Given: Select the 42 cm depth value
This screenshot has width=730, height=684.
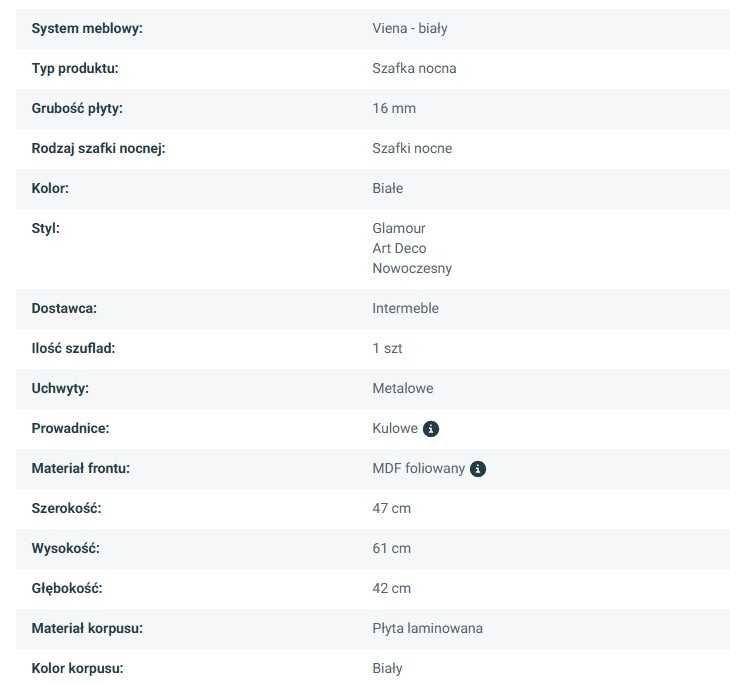Looking at the screenshot, I should (x=391, y=588).
